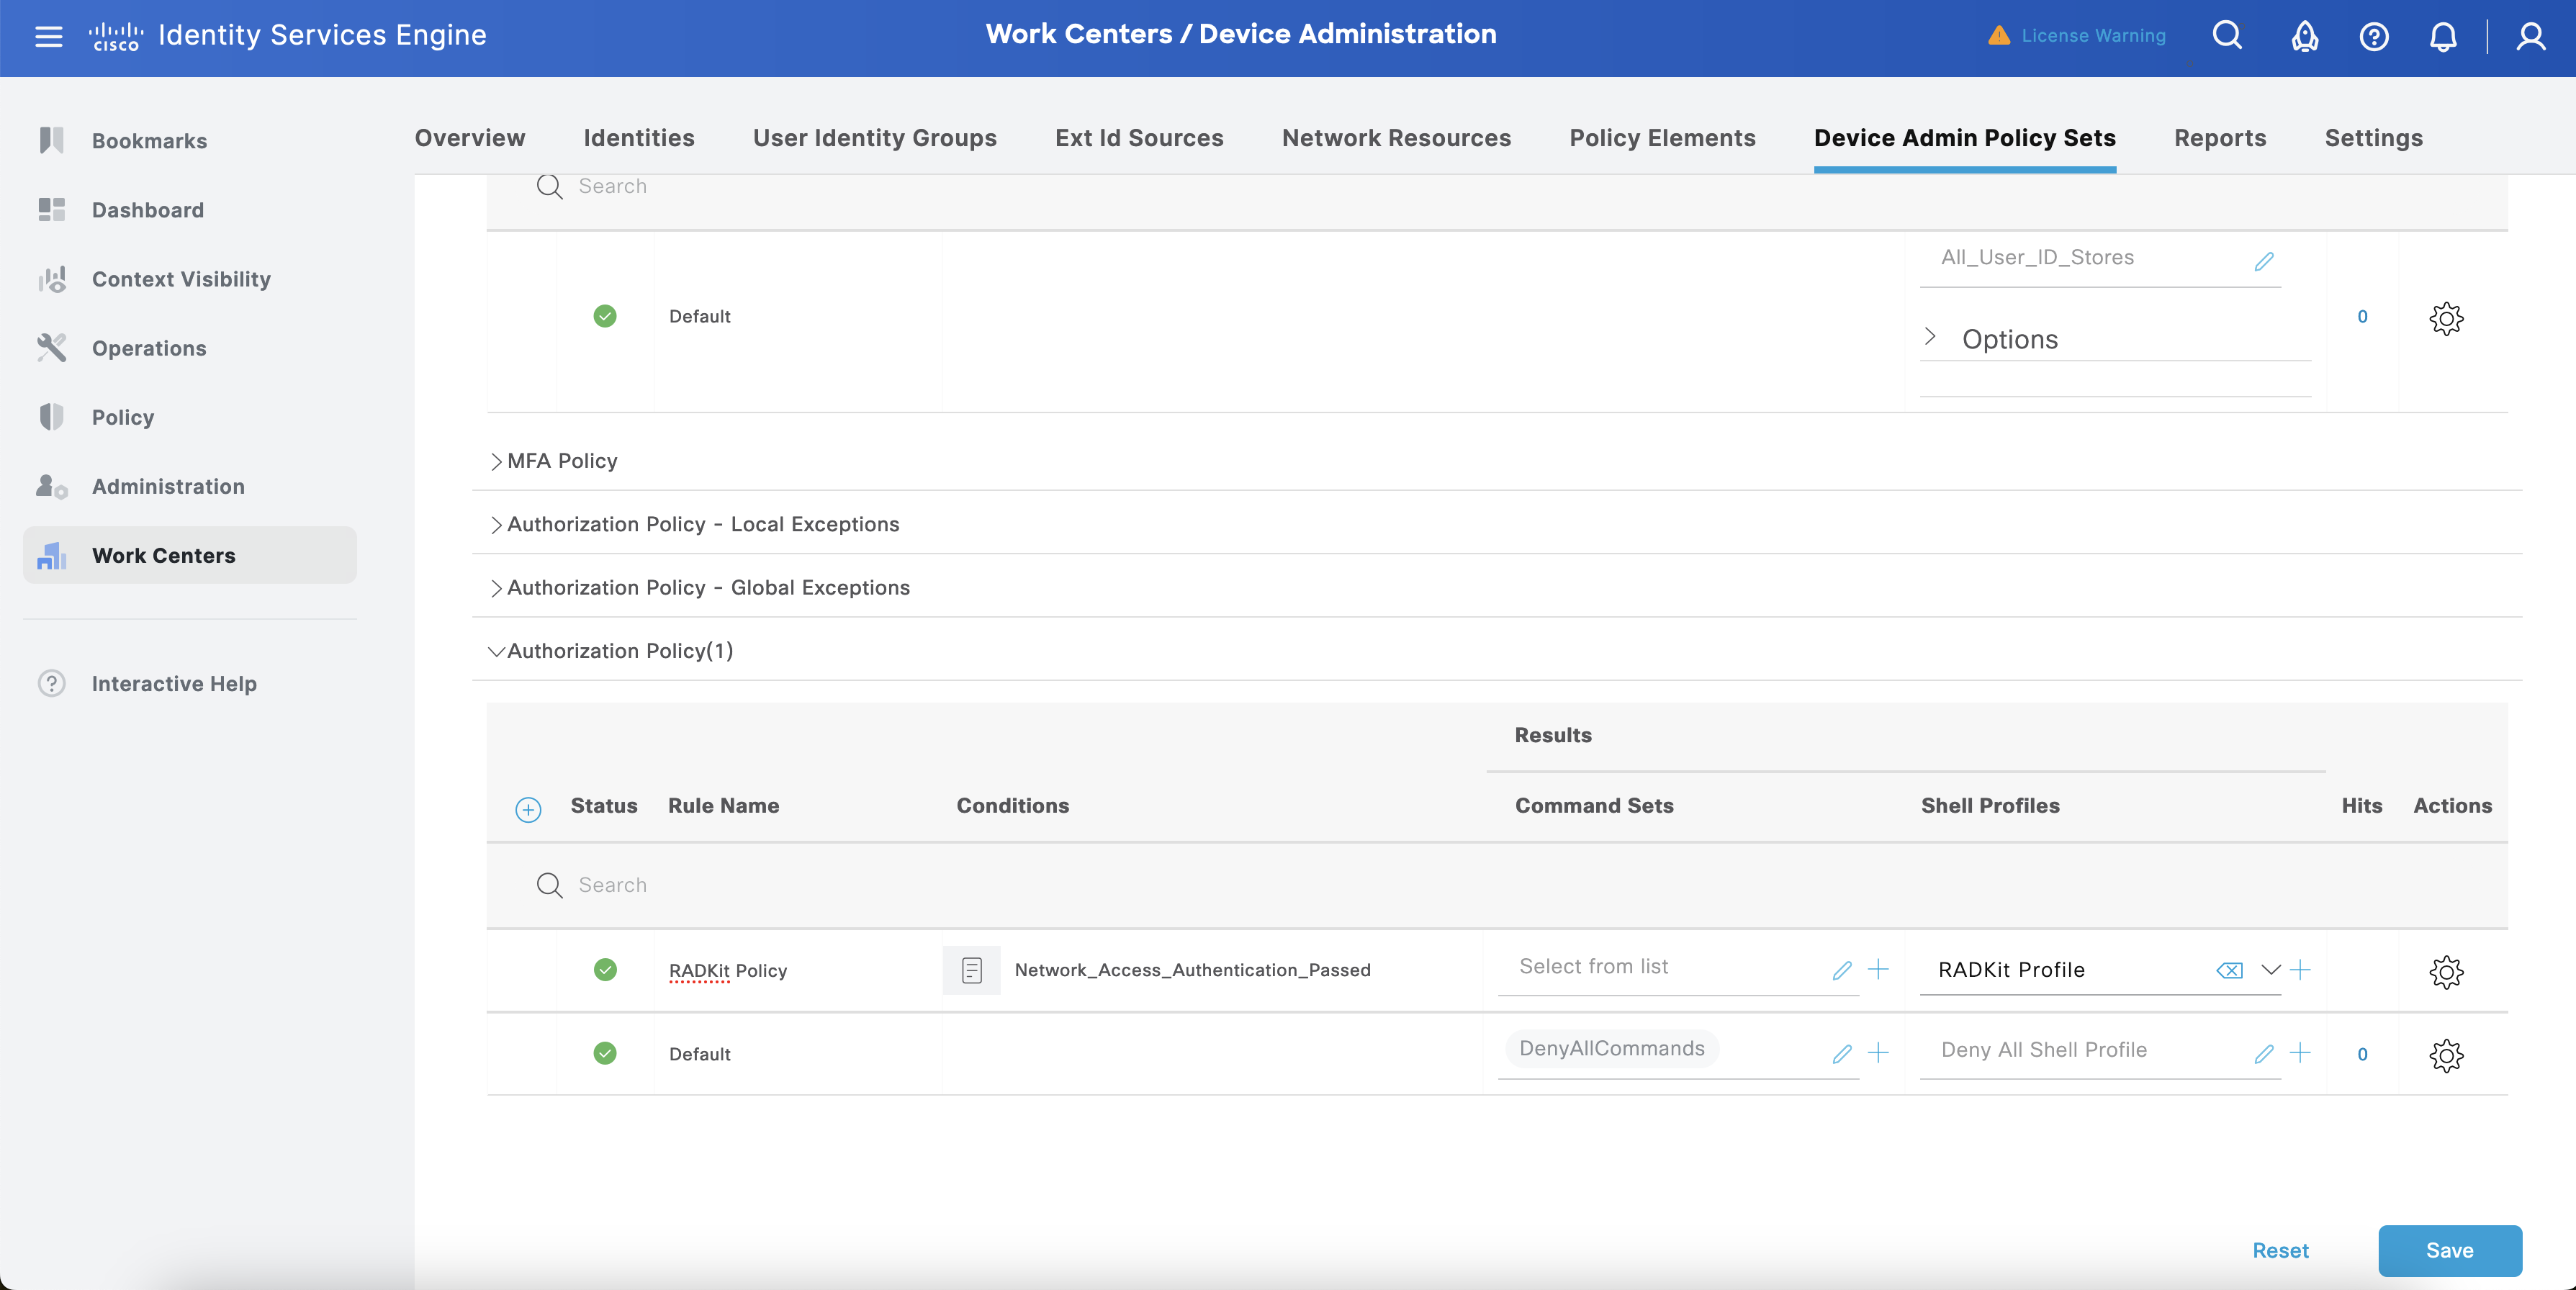The image size is (2576, 1290).
Task: Open Interactive Help
Action: click(190, 683)
